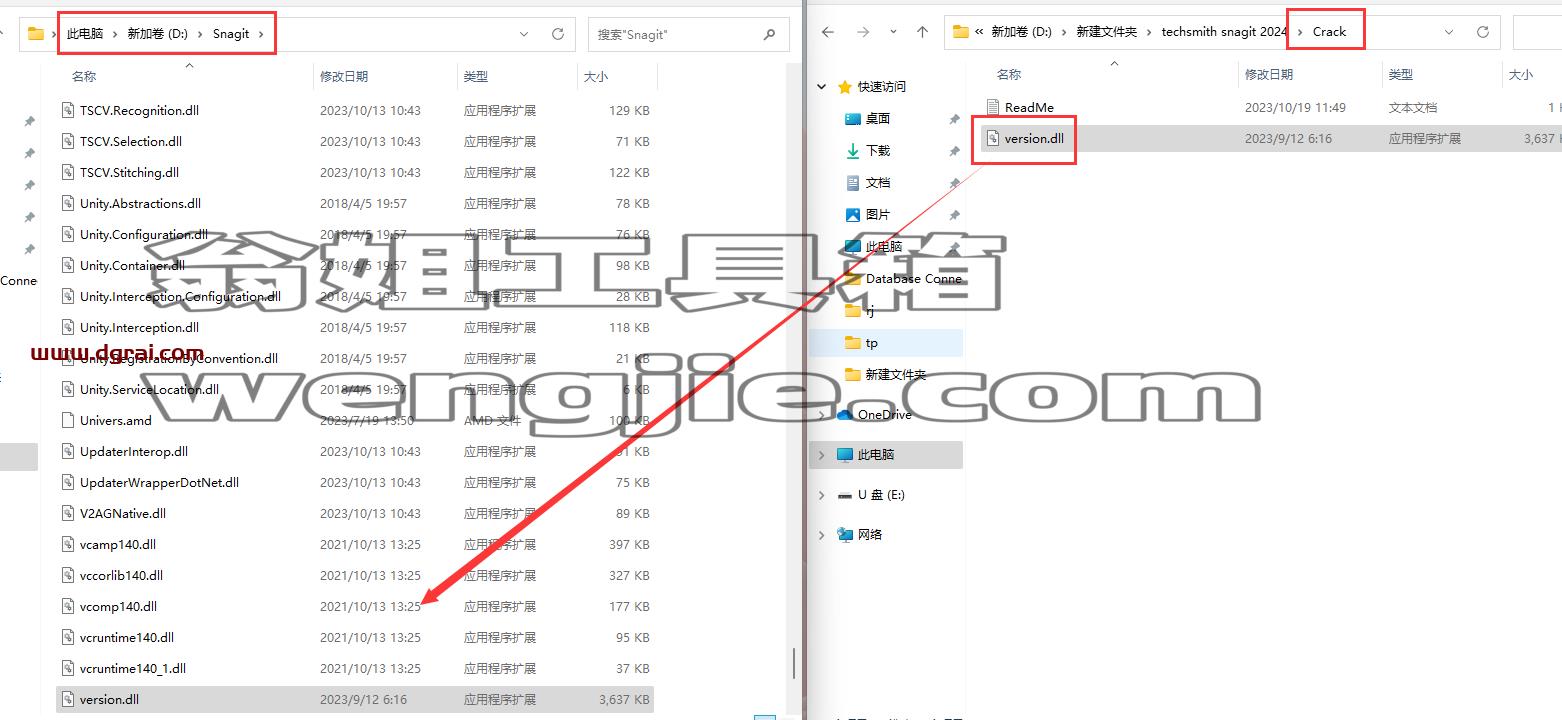
Task: Sort by 修改日期 column in Snagit window
Action: [344, 76]
